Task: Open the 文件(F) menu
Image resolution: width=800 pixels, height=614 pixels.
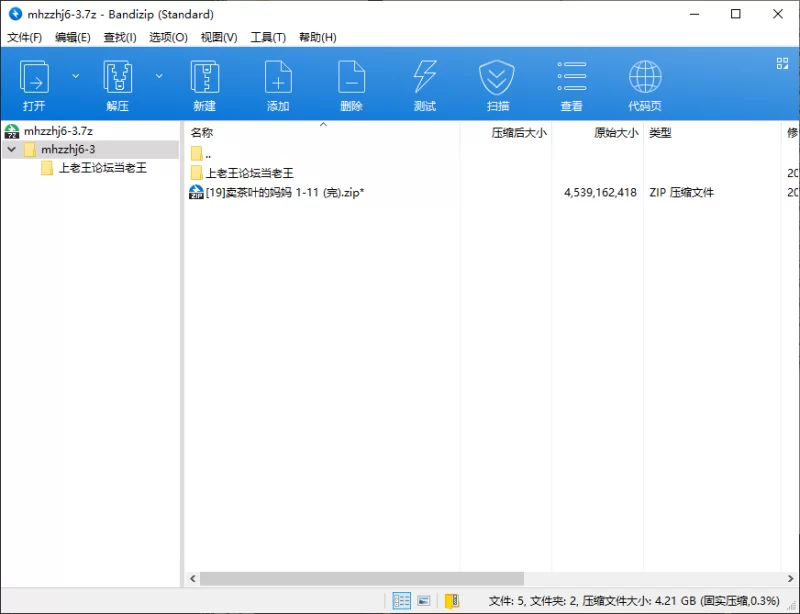Action: 24,37
